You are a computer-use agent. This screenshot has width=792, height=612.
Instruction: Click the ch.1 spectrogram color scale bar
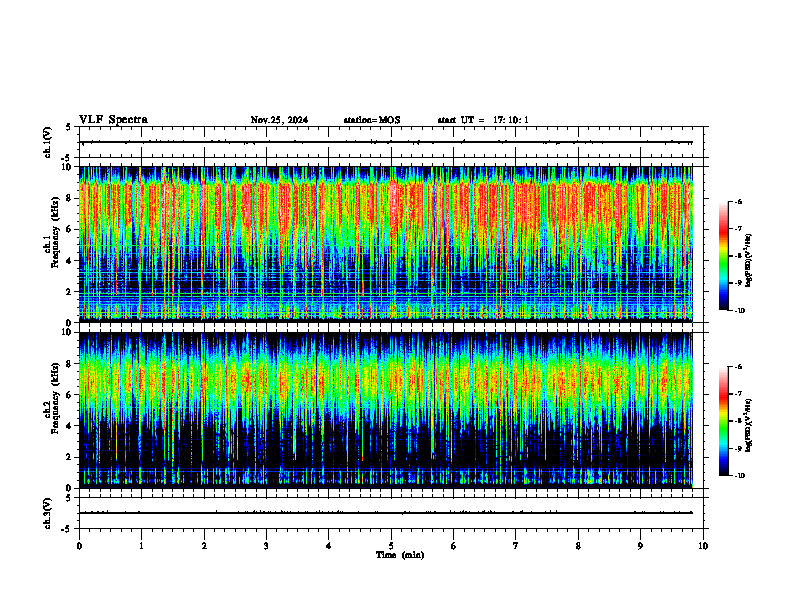tap(723, 256)
